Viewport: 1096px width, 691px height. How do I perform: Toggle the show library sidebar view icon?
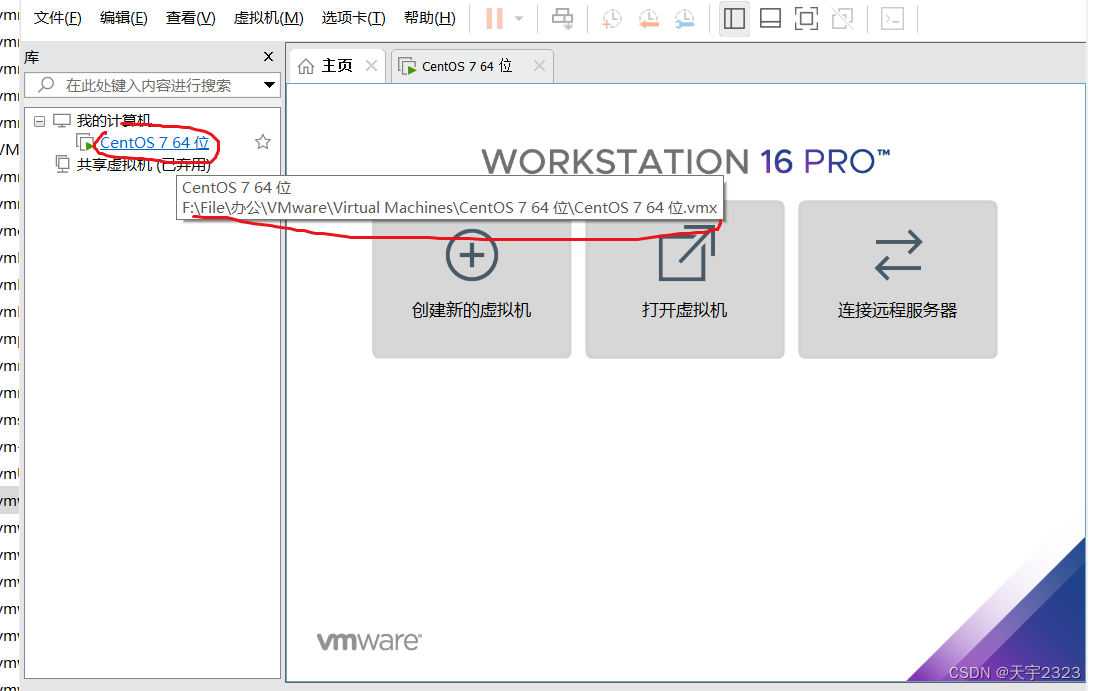pyautogui.click(x=734, y=19)
